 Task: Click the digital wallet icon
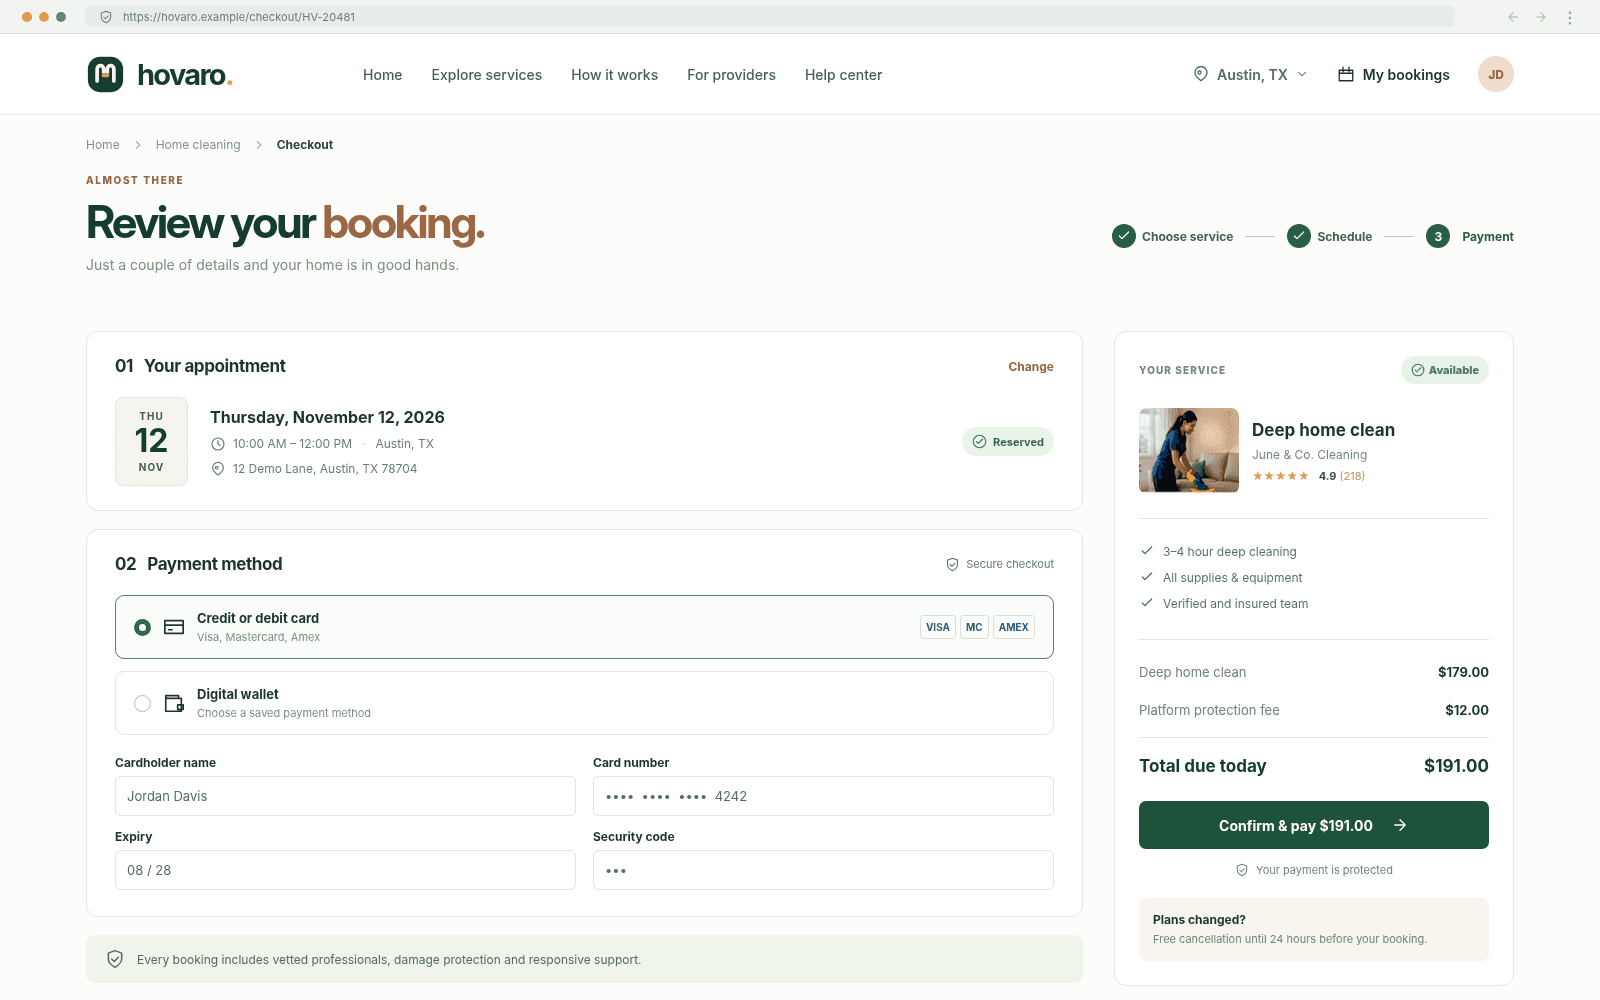[174, 703]
